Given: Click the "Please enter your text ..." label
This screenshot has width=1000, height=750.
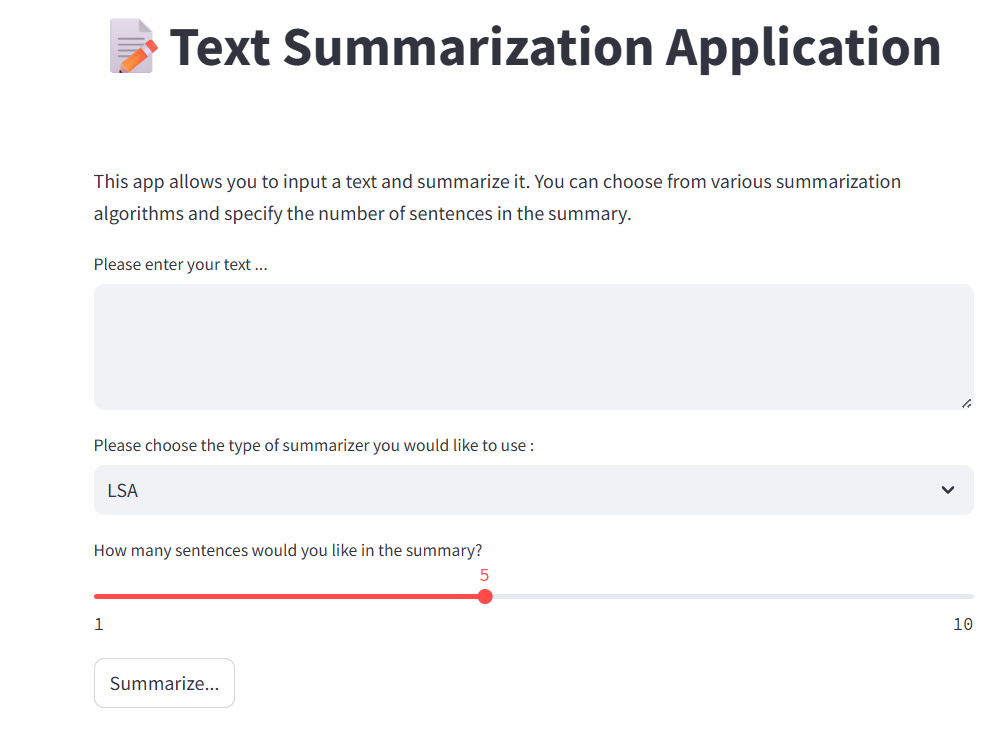Looking at the screenshot, I should click(180, 265).
